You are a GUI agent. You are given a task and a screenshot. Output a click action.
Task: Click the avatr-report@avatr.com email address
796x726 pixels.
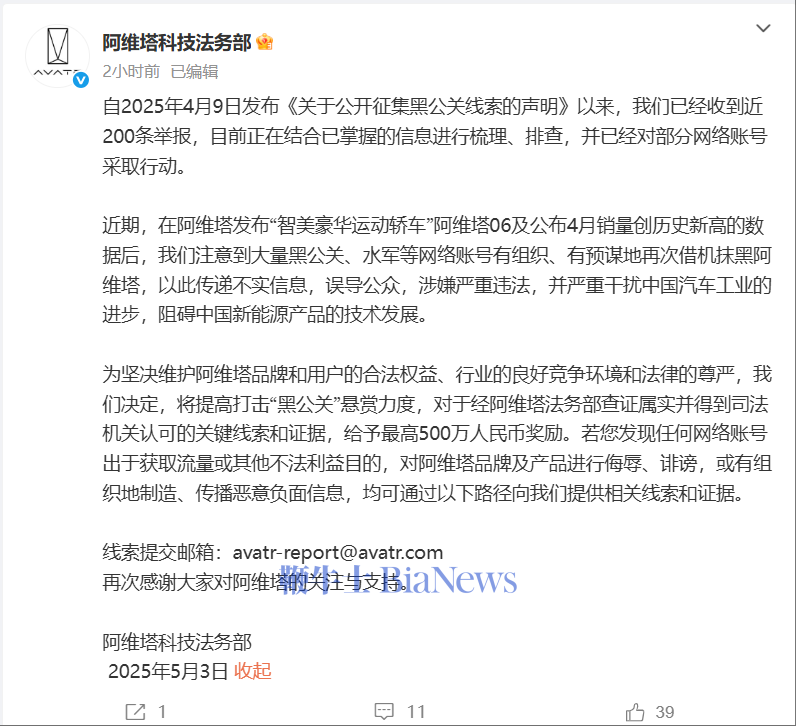pos(338,552)
